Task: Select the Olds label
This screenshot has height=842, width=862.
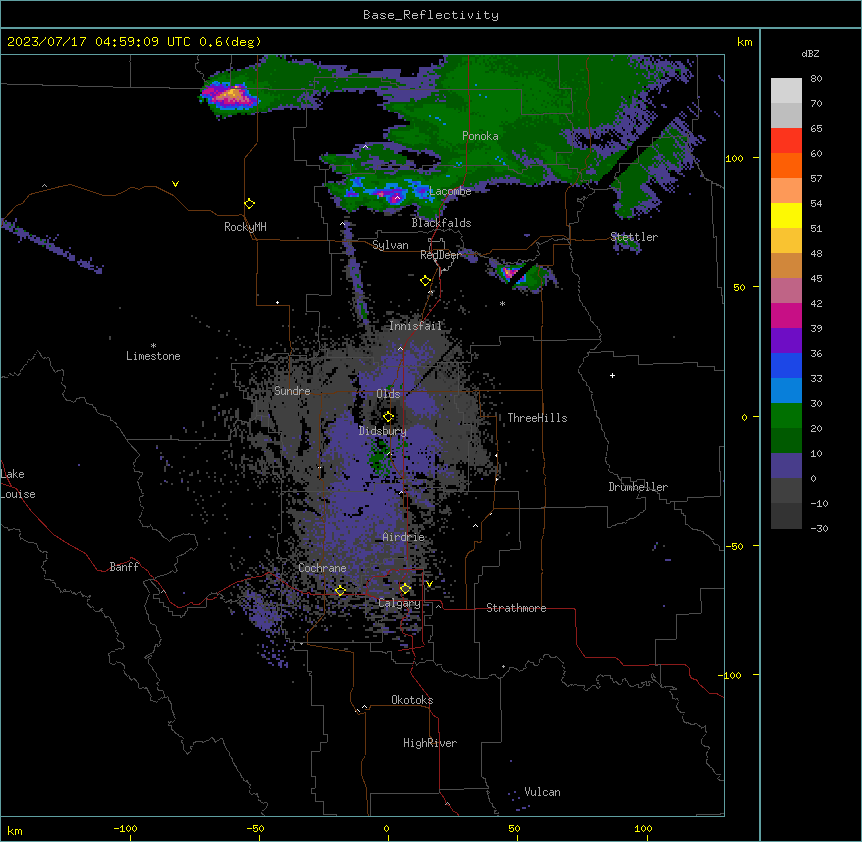Action: 388,394
